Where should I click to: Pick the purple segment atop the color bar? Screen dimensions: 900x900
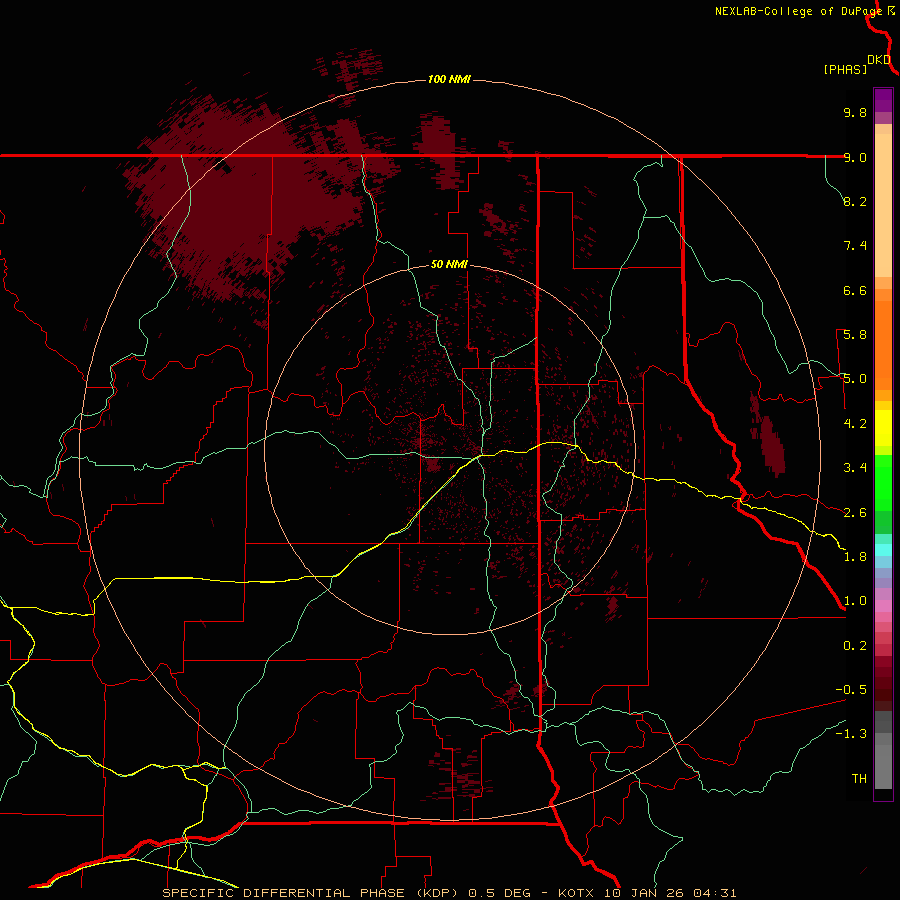click(883, 100)
